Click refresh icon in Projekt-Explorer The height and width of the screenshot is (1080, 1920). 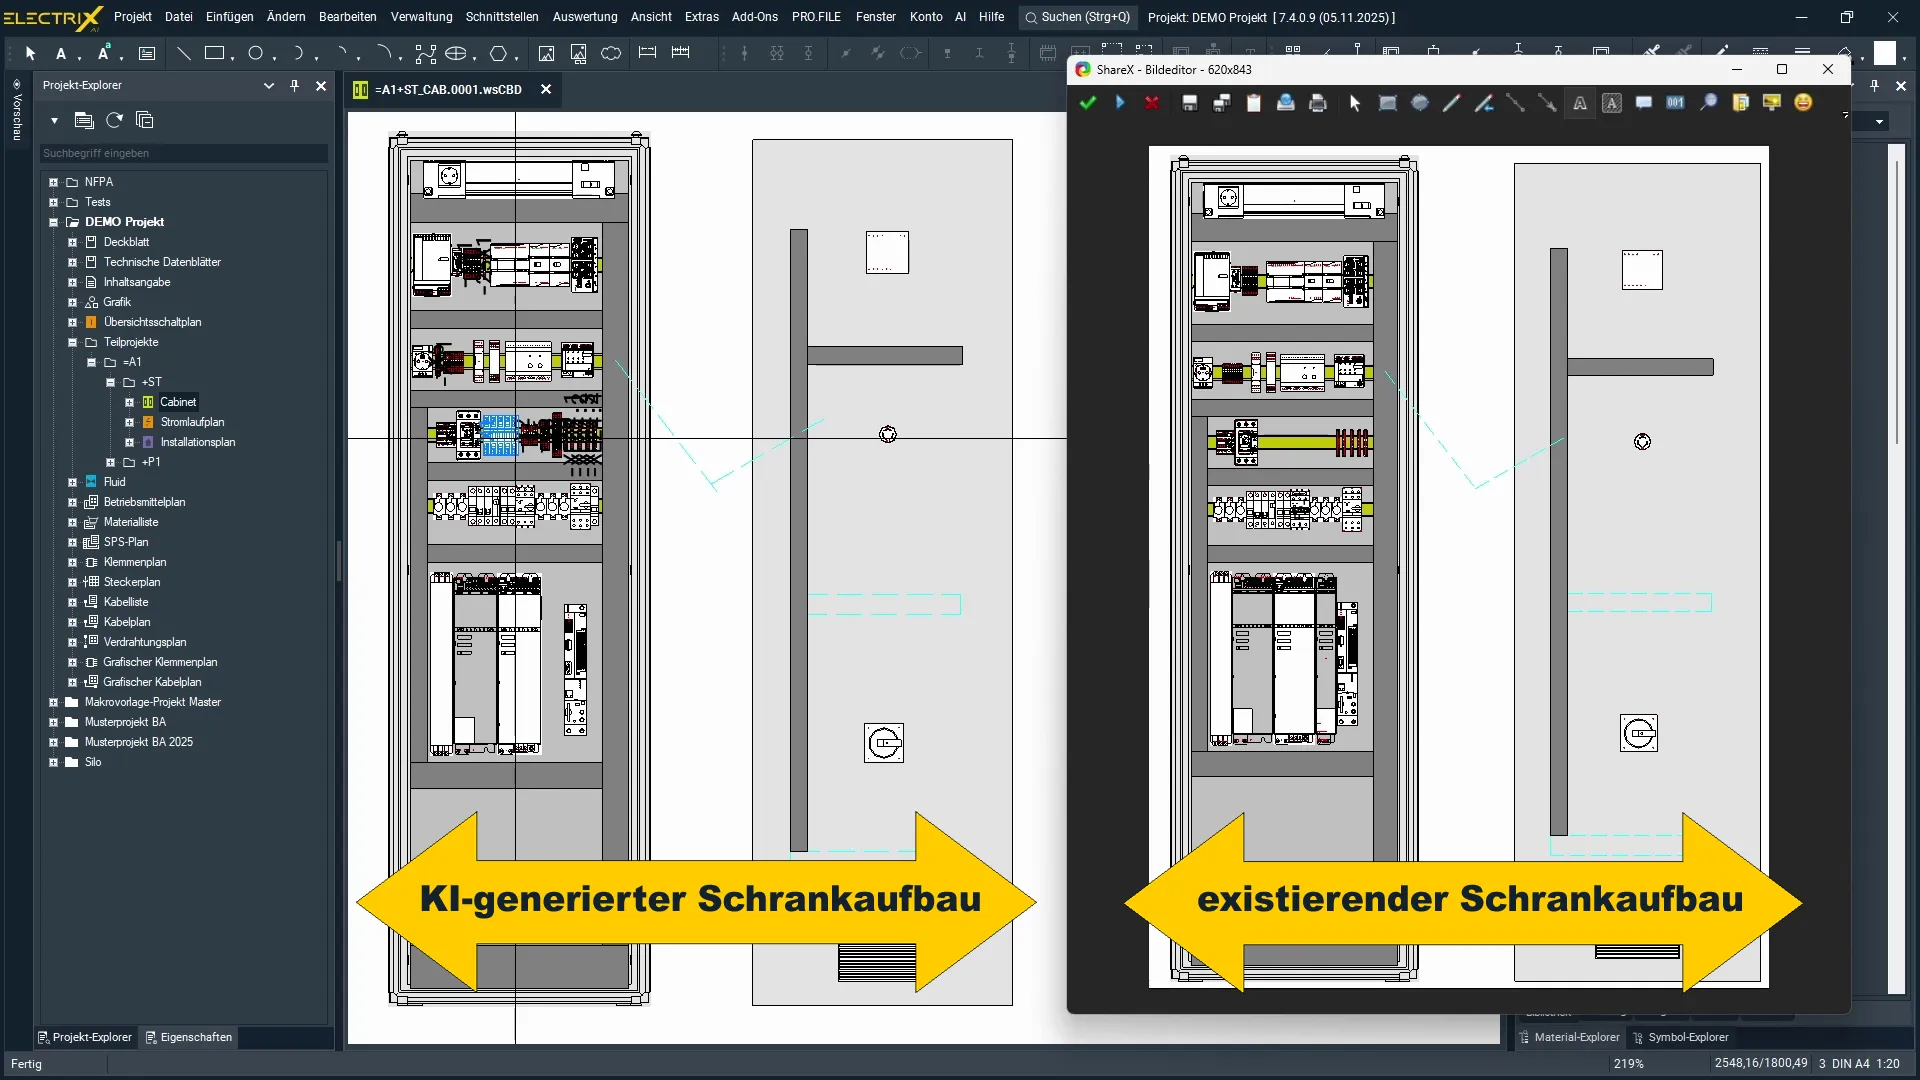click(x=114, y=120)
